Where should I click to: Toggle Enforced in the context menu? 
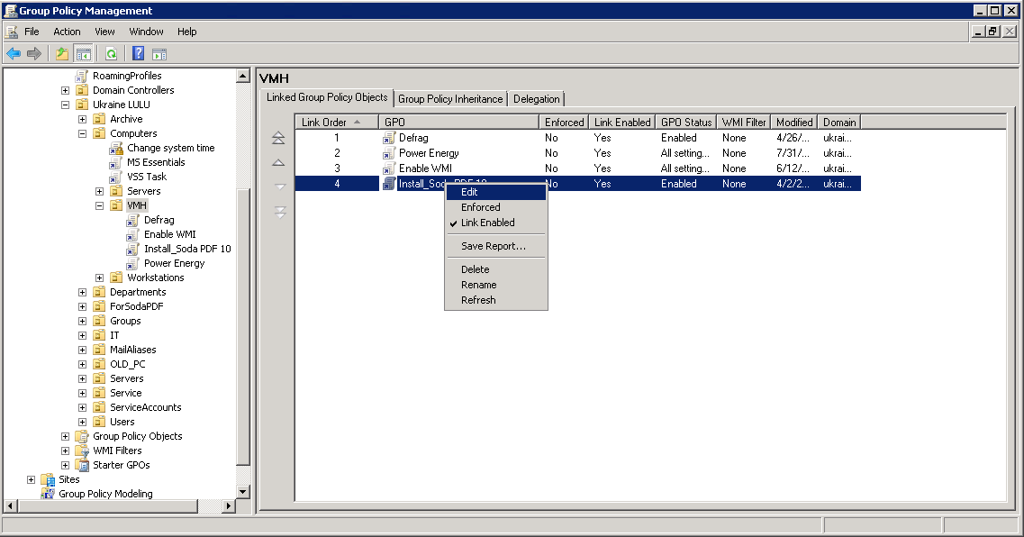tap(480, 207)
